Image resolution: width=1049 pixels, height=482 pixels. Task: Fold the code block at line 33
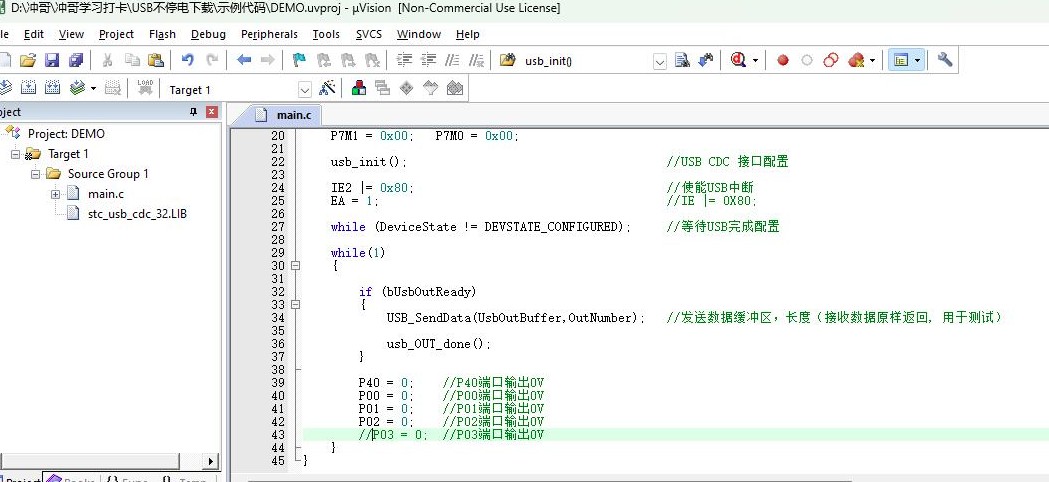pyautogui.click(x=295, y=305)
